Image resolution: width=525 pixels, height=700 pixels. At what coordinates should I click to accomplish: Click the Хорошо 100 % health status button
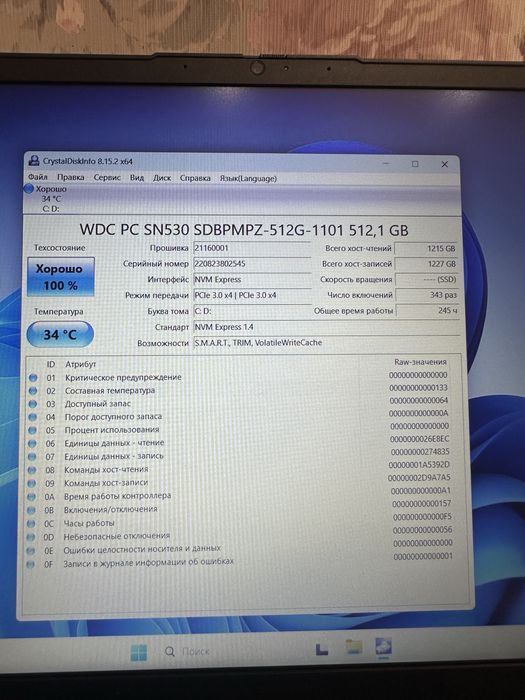61,276
